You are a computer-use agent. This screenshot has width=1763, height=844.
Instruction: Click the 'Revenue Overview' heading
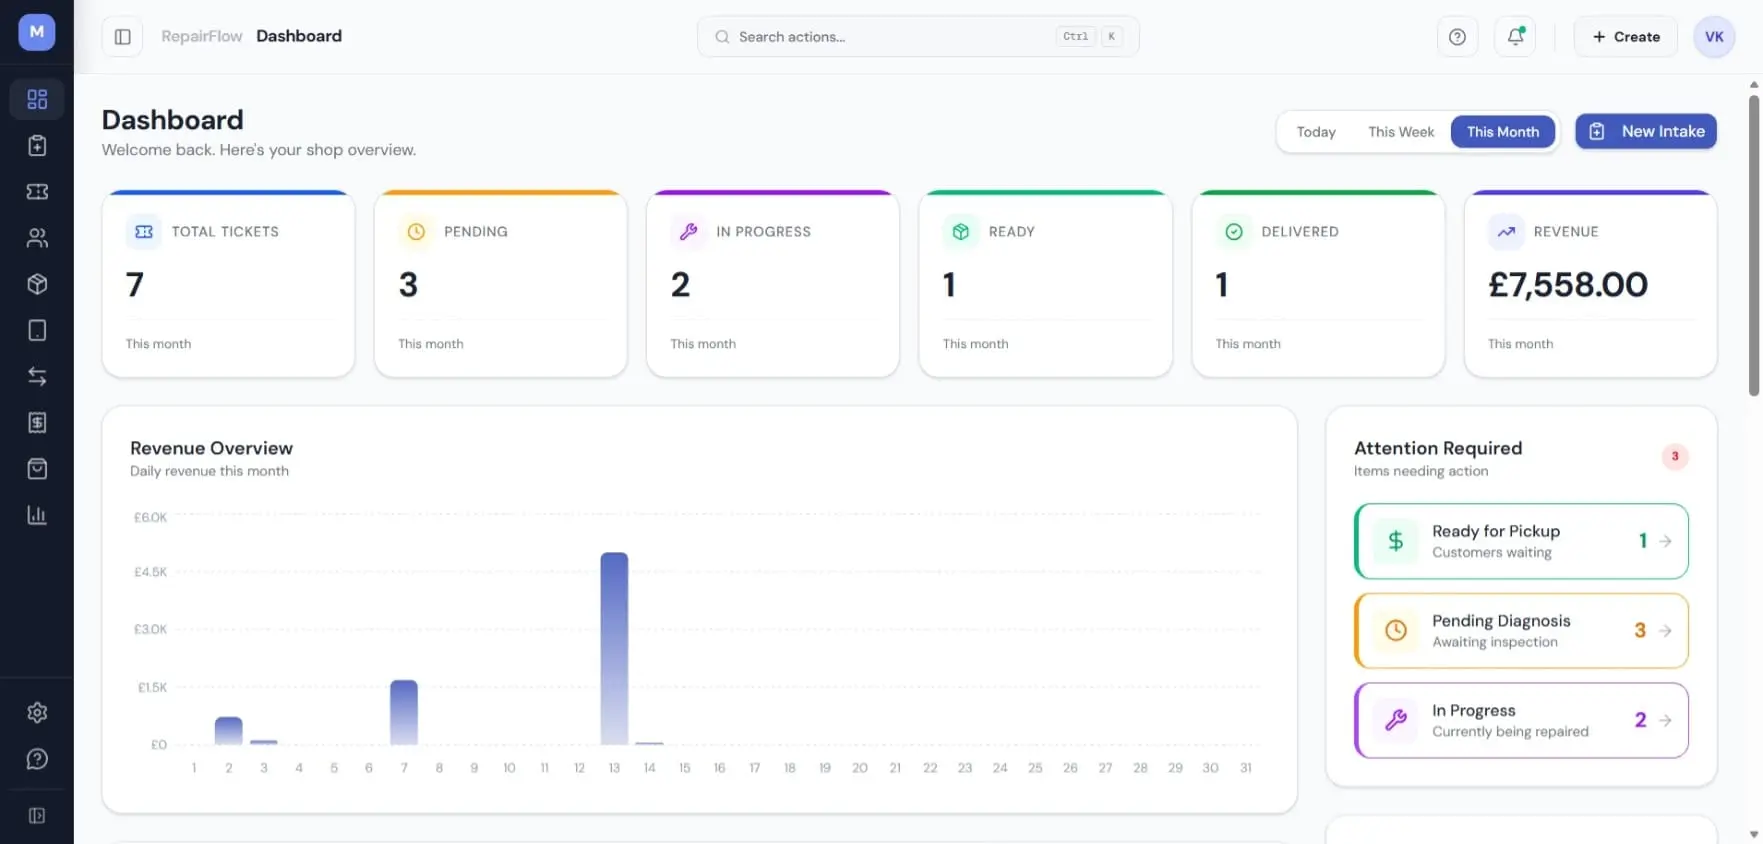pyautogui.click(x=211, y=448)
